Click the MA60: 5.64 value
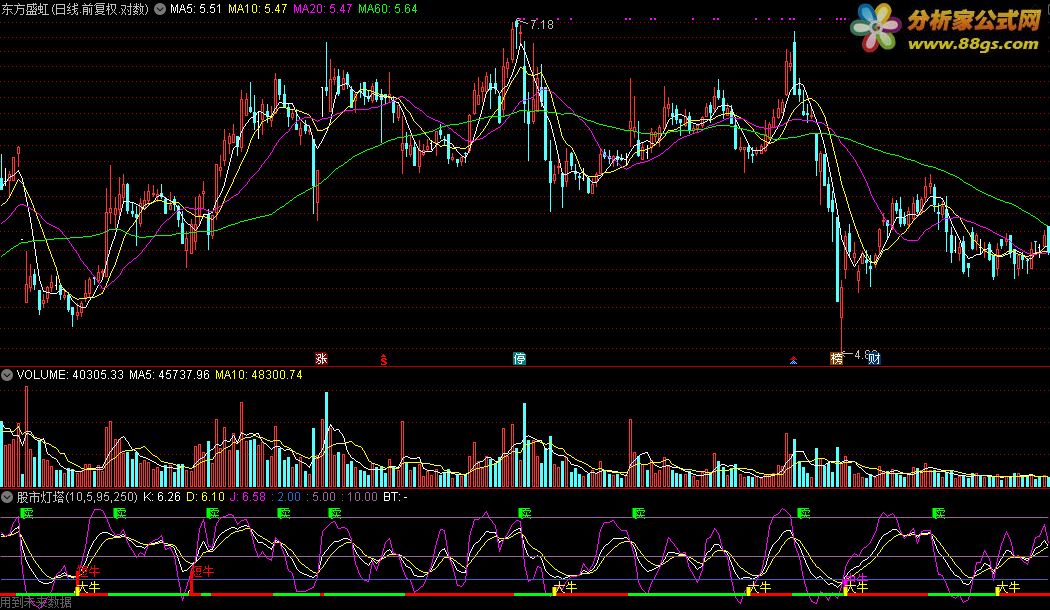This screenshot has height=610, width=1050. 388,9
